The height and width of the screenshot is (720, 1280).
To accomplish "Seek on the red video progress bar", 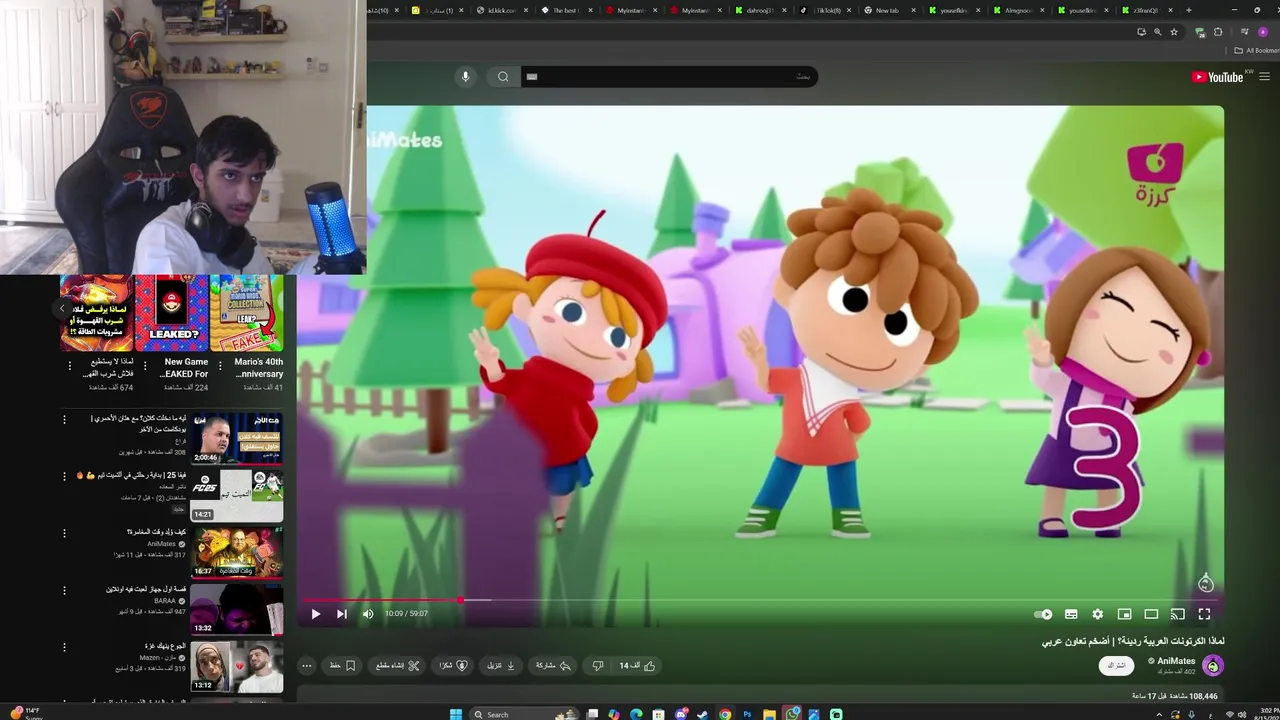I will click(760, 600).
